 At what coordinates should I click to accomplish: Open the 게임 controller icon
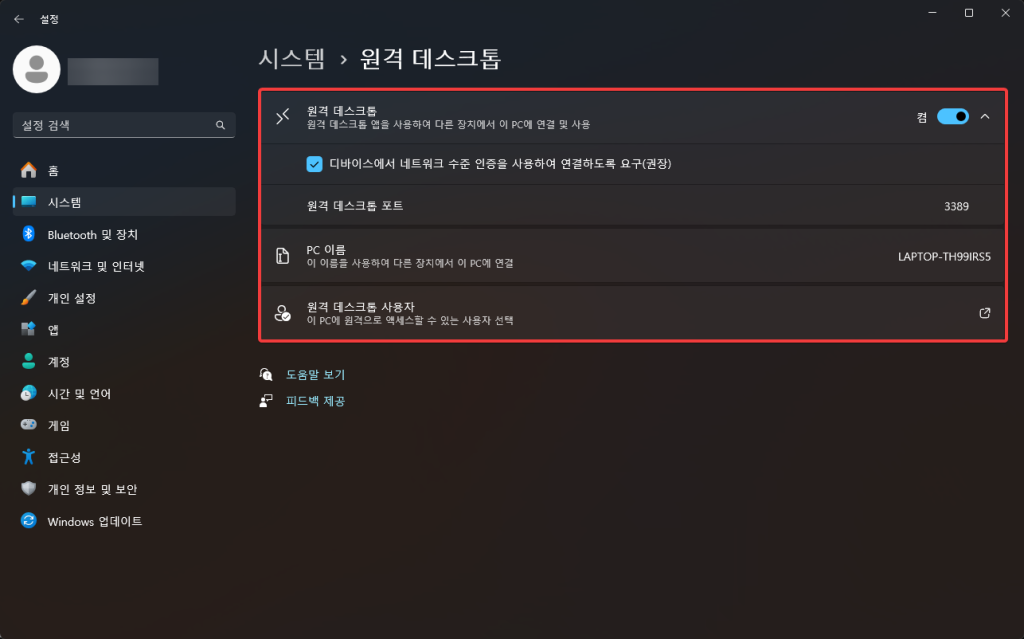point(29,425)
